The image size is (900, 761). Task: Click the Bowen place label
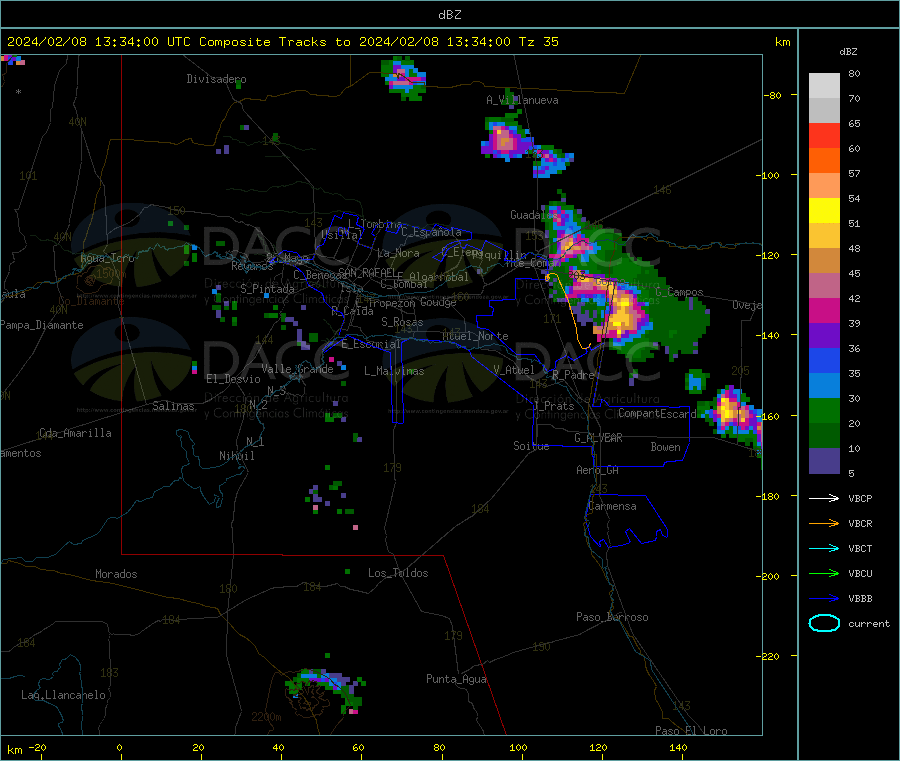coord(665,447)
